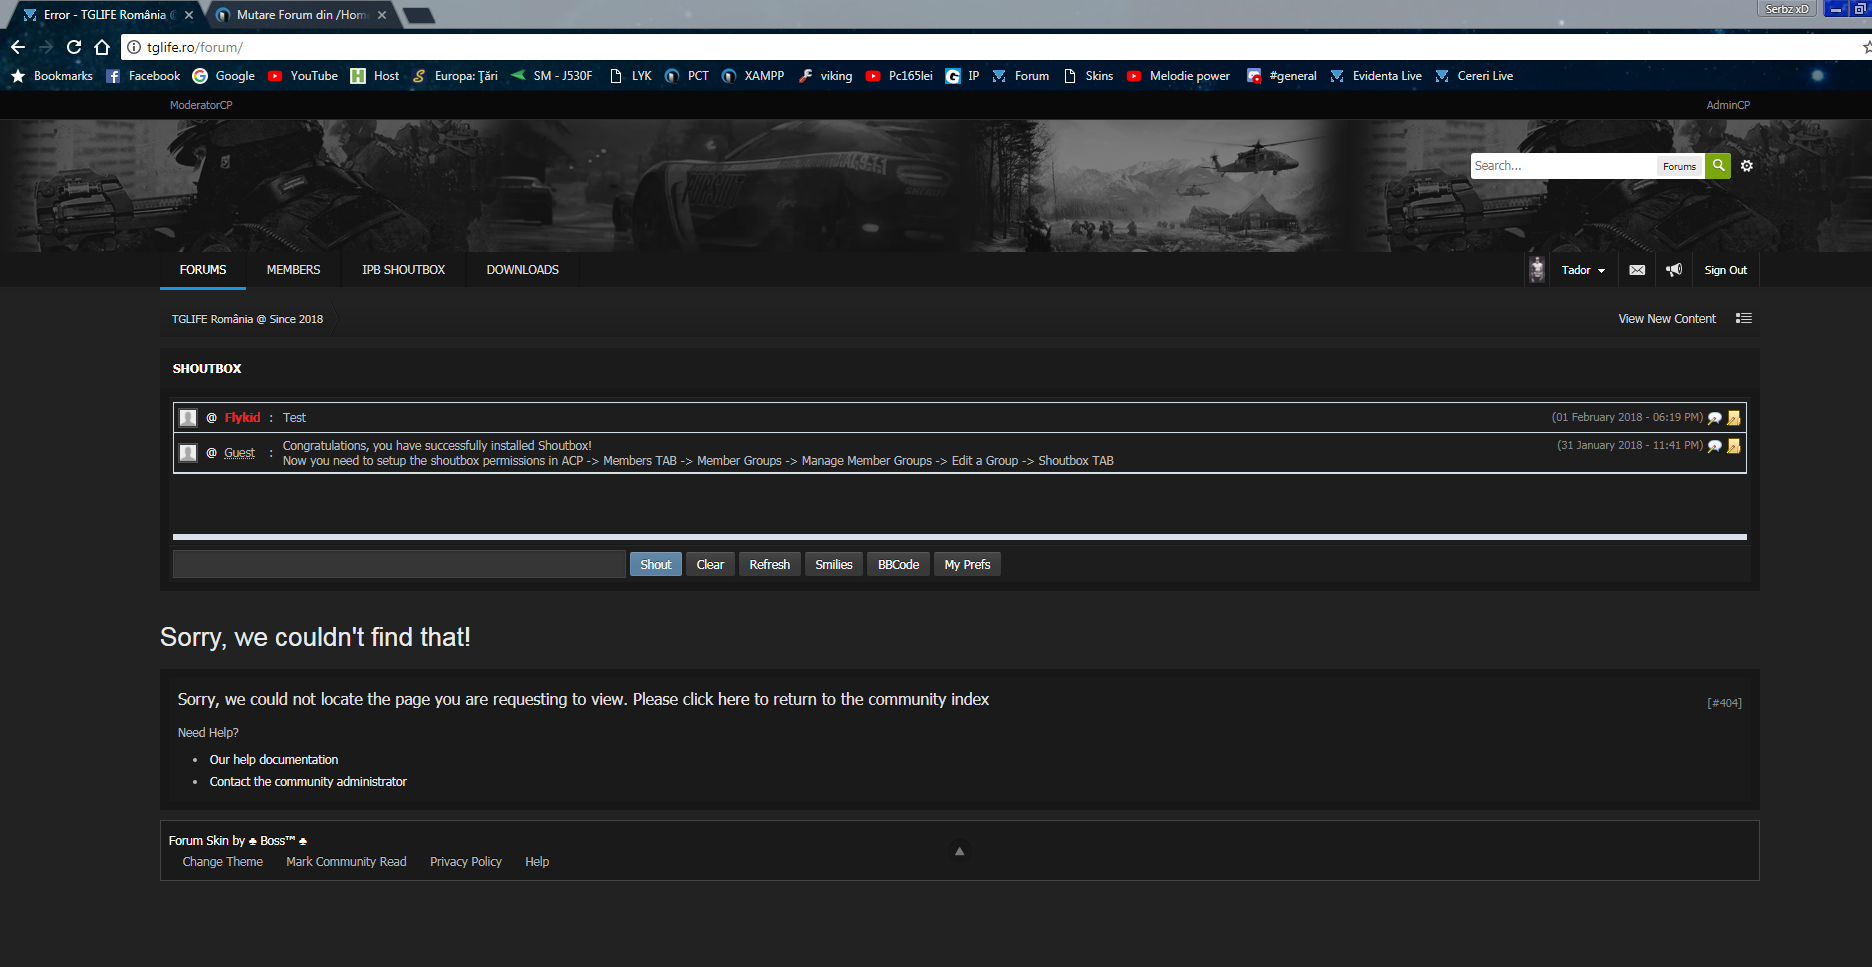Close the Mutare Forum din /Home tab
The width and height of the screenshot is (1872, 967).
[x=381, y=15]
